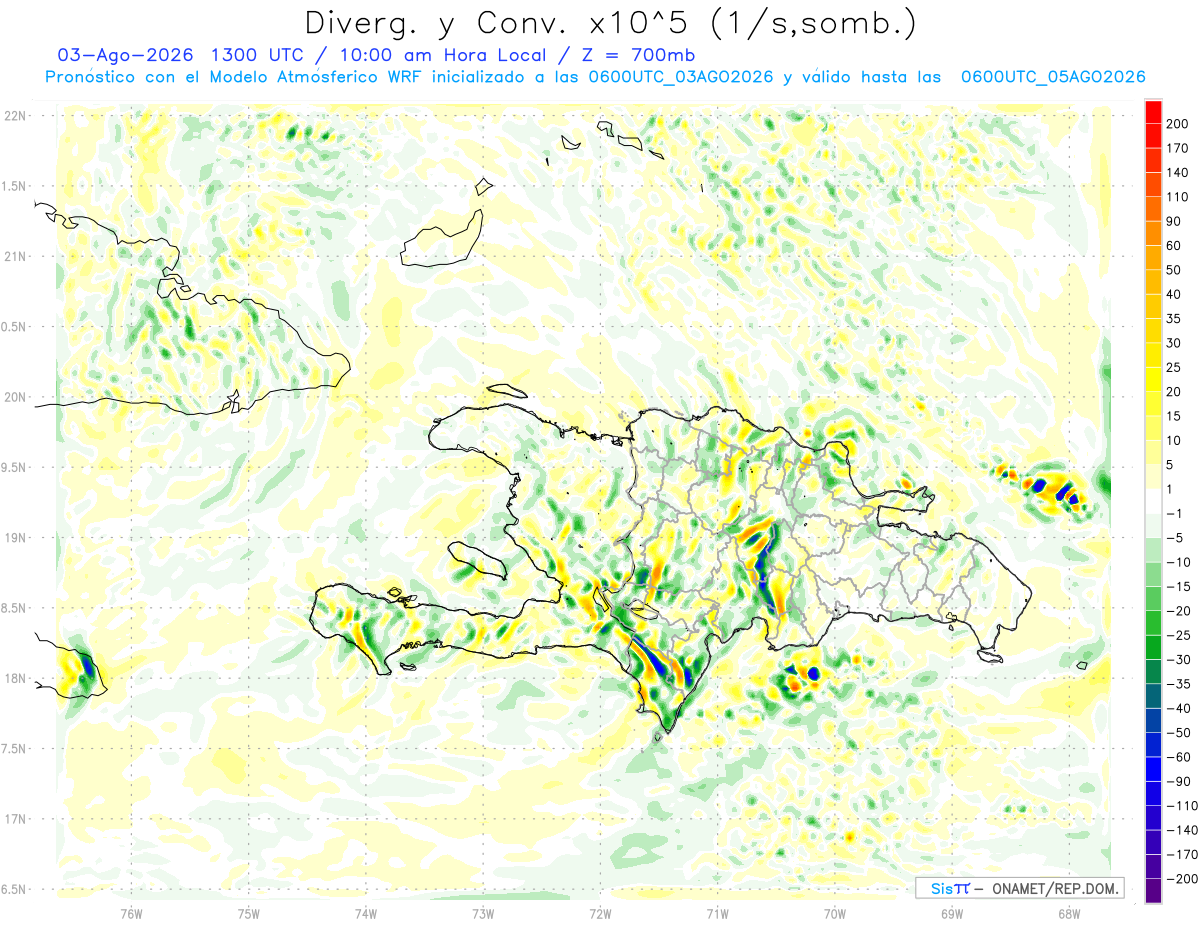The image size is (1200, 927).
Task: Click the -15 color scale label
Action: point(1178,587)
